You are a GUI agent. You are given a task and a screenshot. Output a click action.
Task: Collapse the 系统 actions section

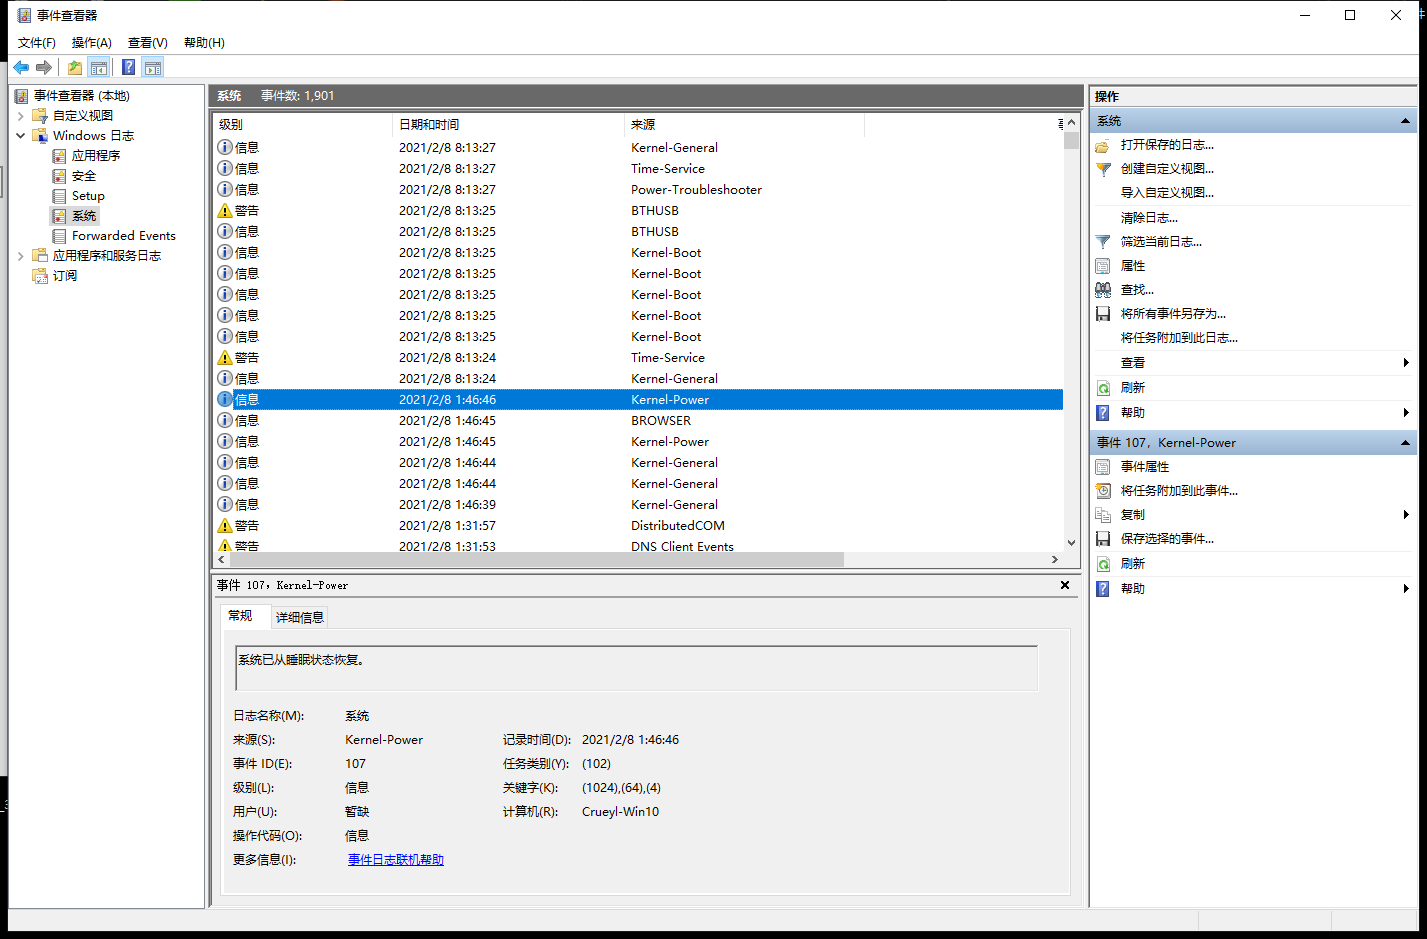pyautogui.click(x=1405, y=121)
